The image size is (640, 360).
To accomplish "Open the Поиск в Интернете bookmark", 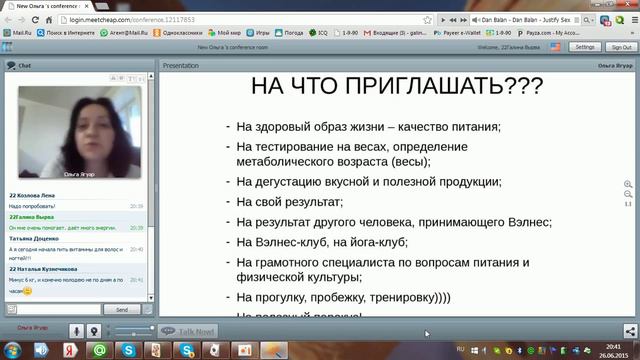I will 65,33.
